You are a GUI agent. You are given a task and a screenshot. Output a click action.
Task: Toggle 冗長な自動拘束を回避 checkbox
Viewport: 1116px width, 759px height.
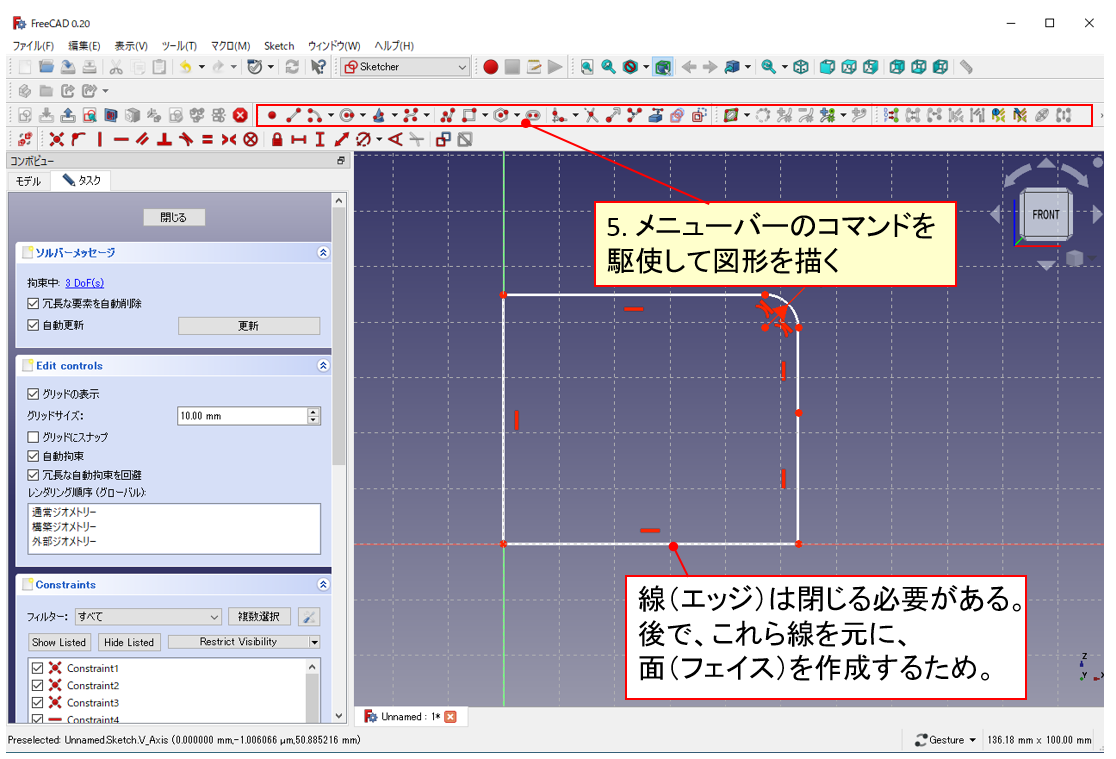coord(33,475)
